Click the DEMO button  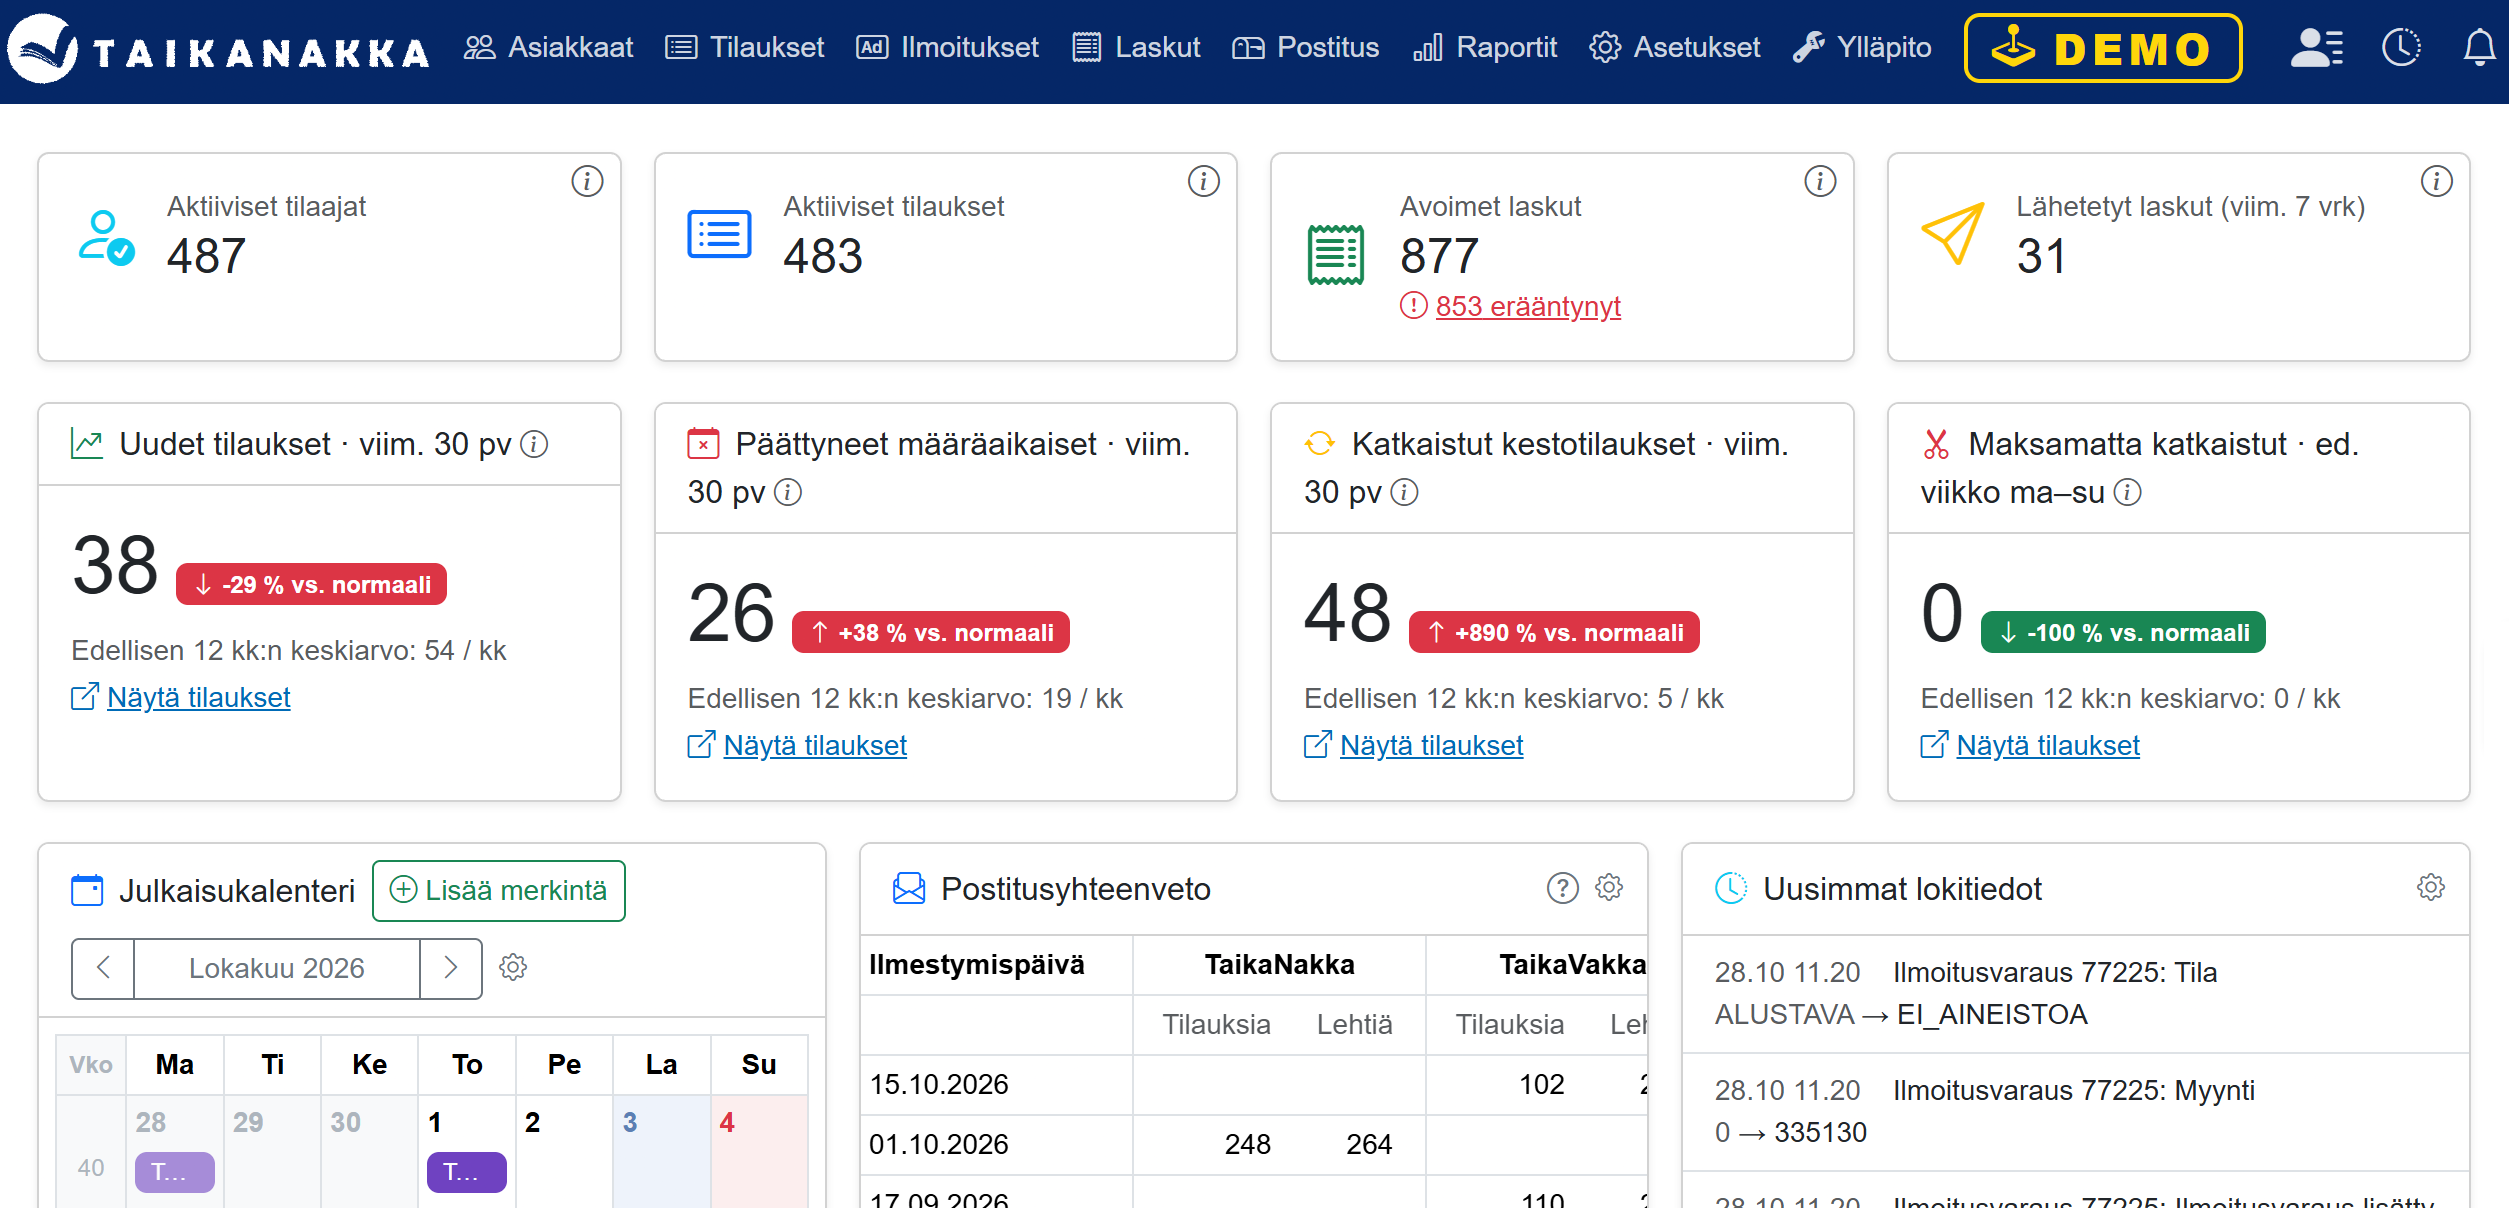coord(2103,48)
